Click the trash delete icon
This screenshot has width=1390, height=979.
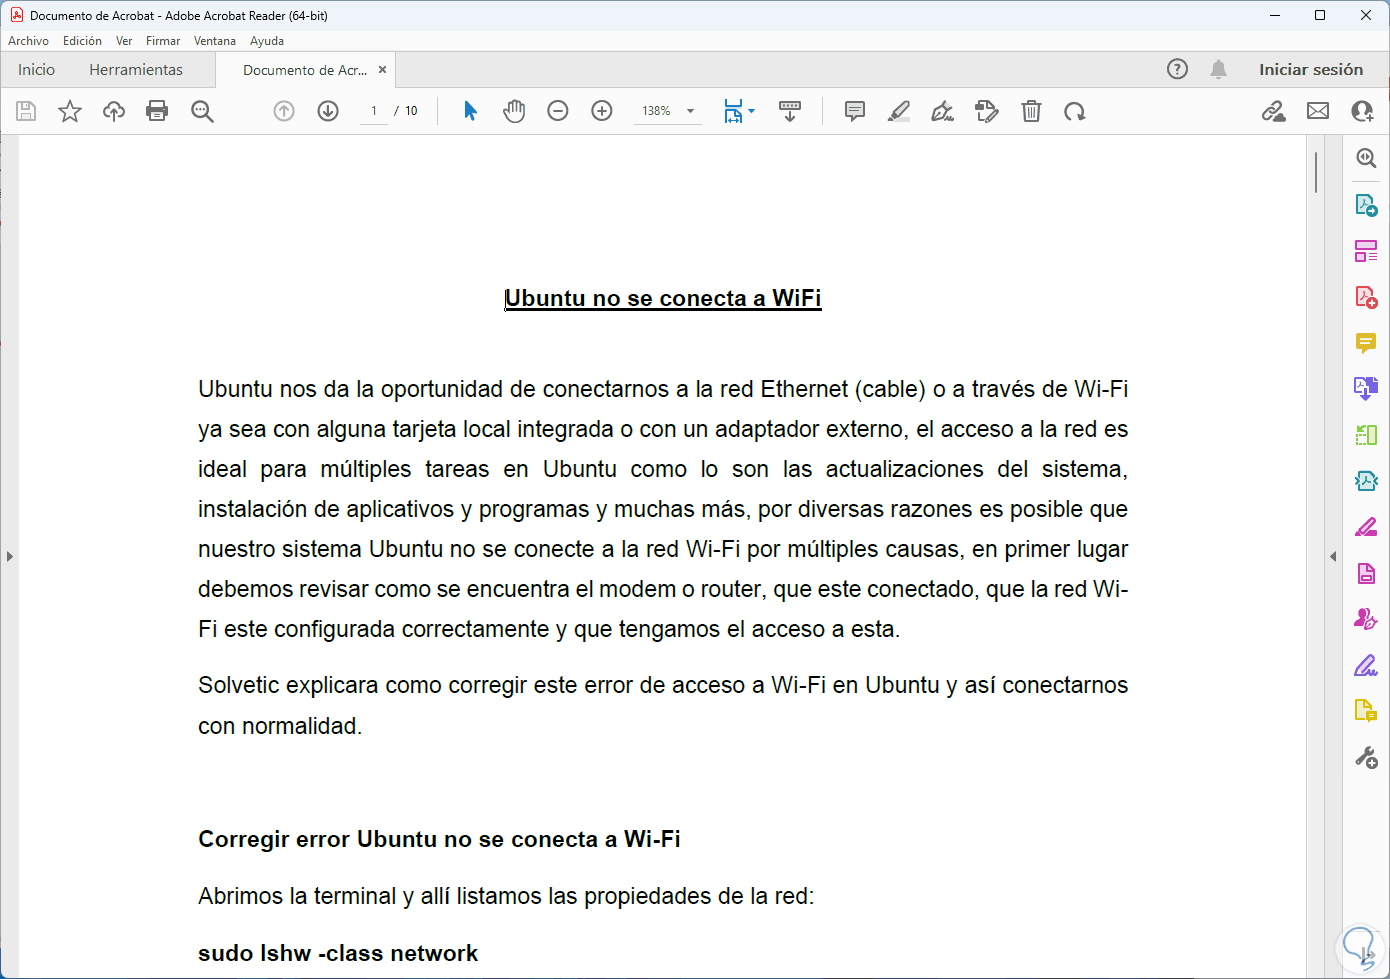[x=1031, y=111]
